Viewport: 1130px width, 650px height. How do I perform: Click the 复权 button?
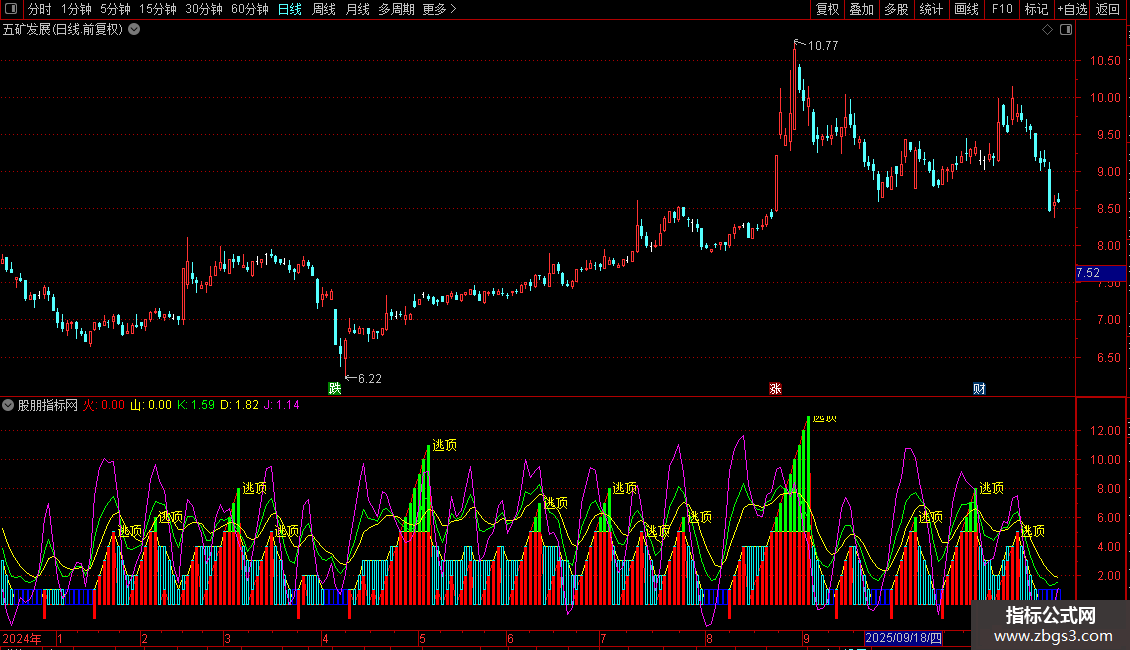[x=827, y=9]
